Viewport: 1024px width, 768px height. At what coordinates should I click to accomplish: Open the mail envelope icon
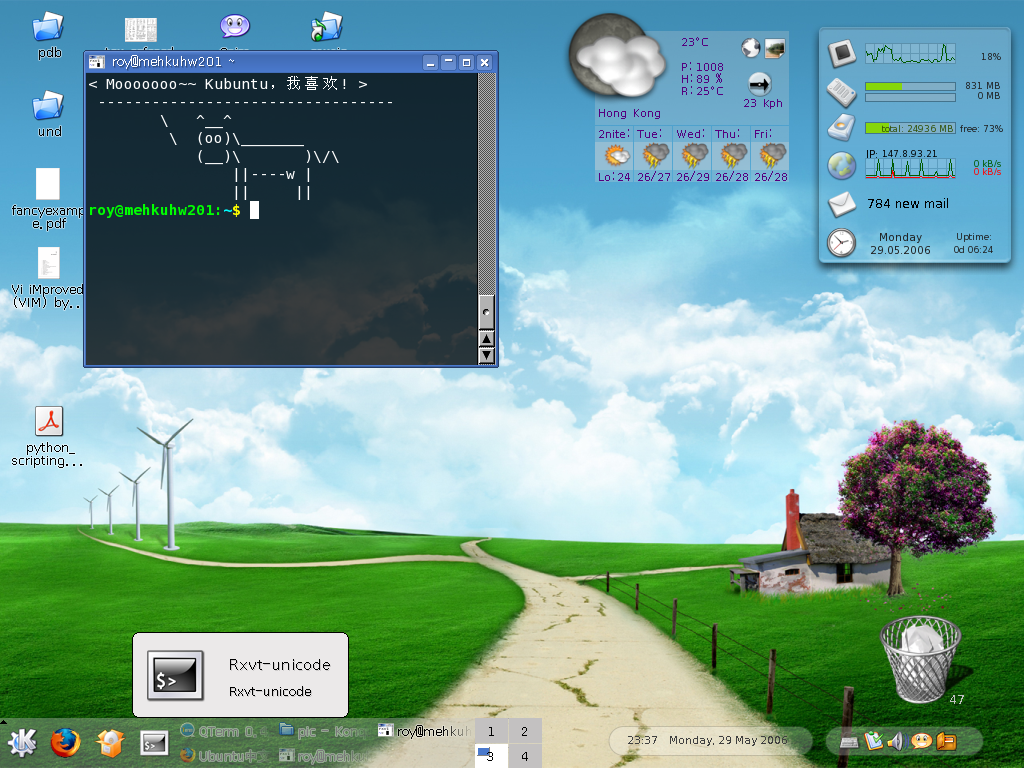(x=842, y=204)
